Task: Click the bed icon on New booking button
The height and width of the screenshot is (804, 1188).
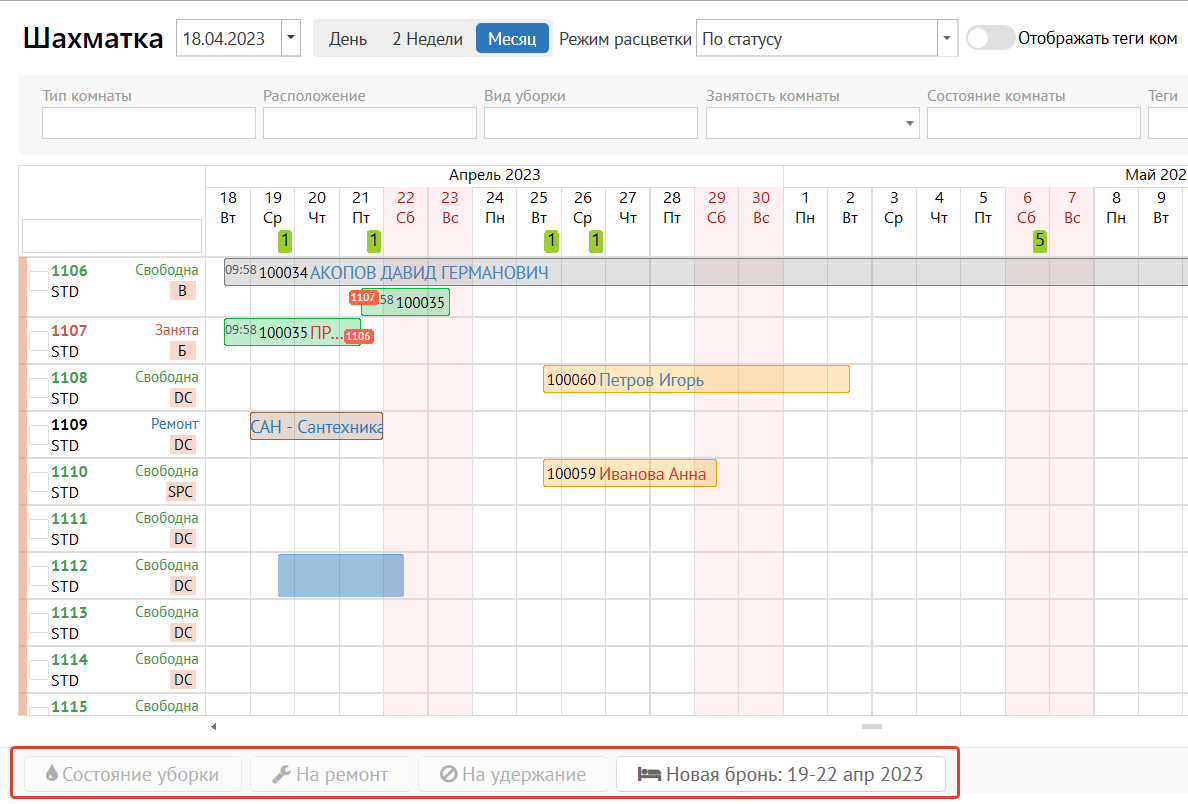Action: click(x=649, y=774)
